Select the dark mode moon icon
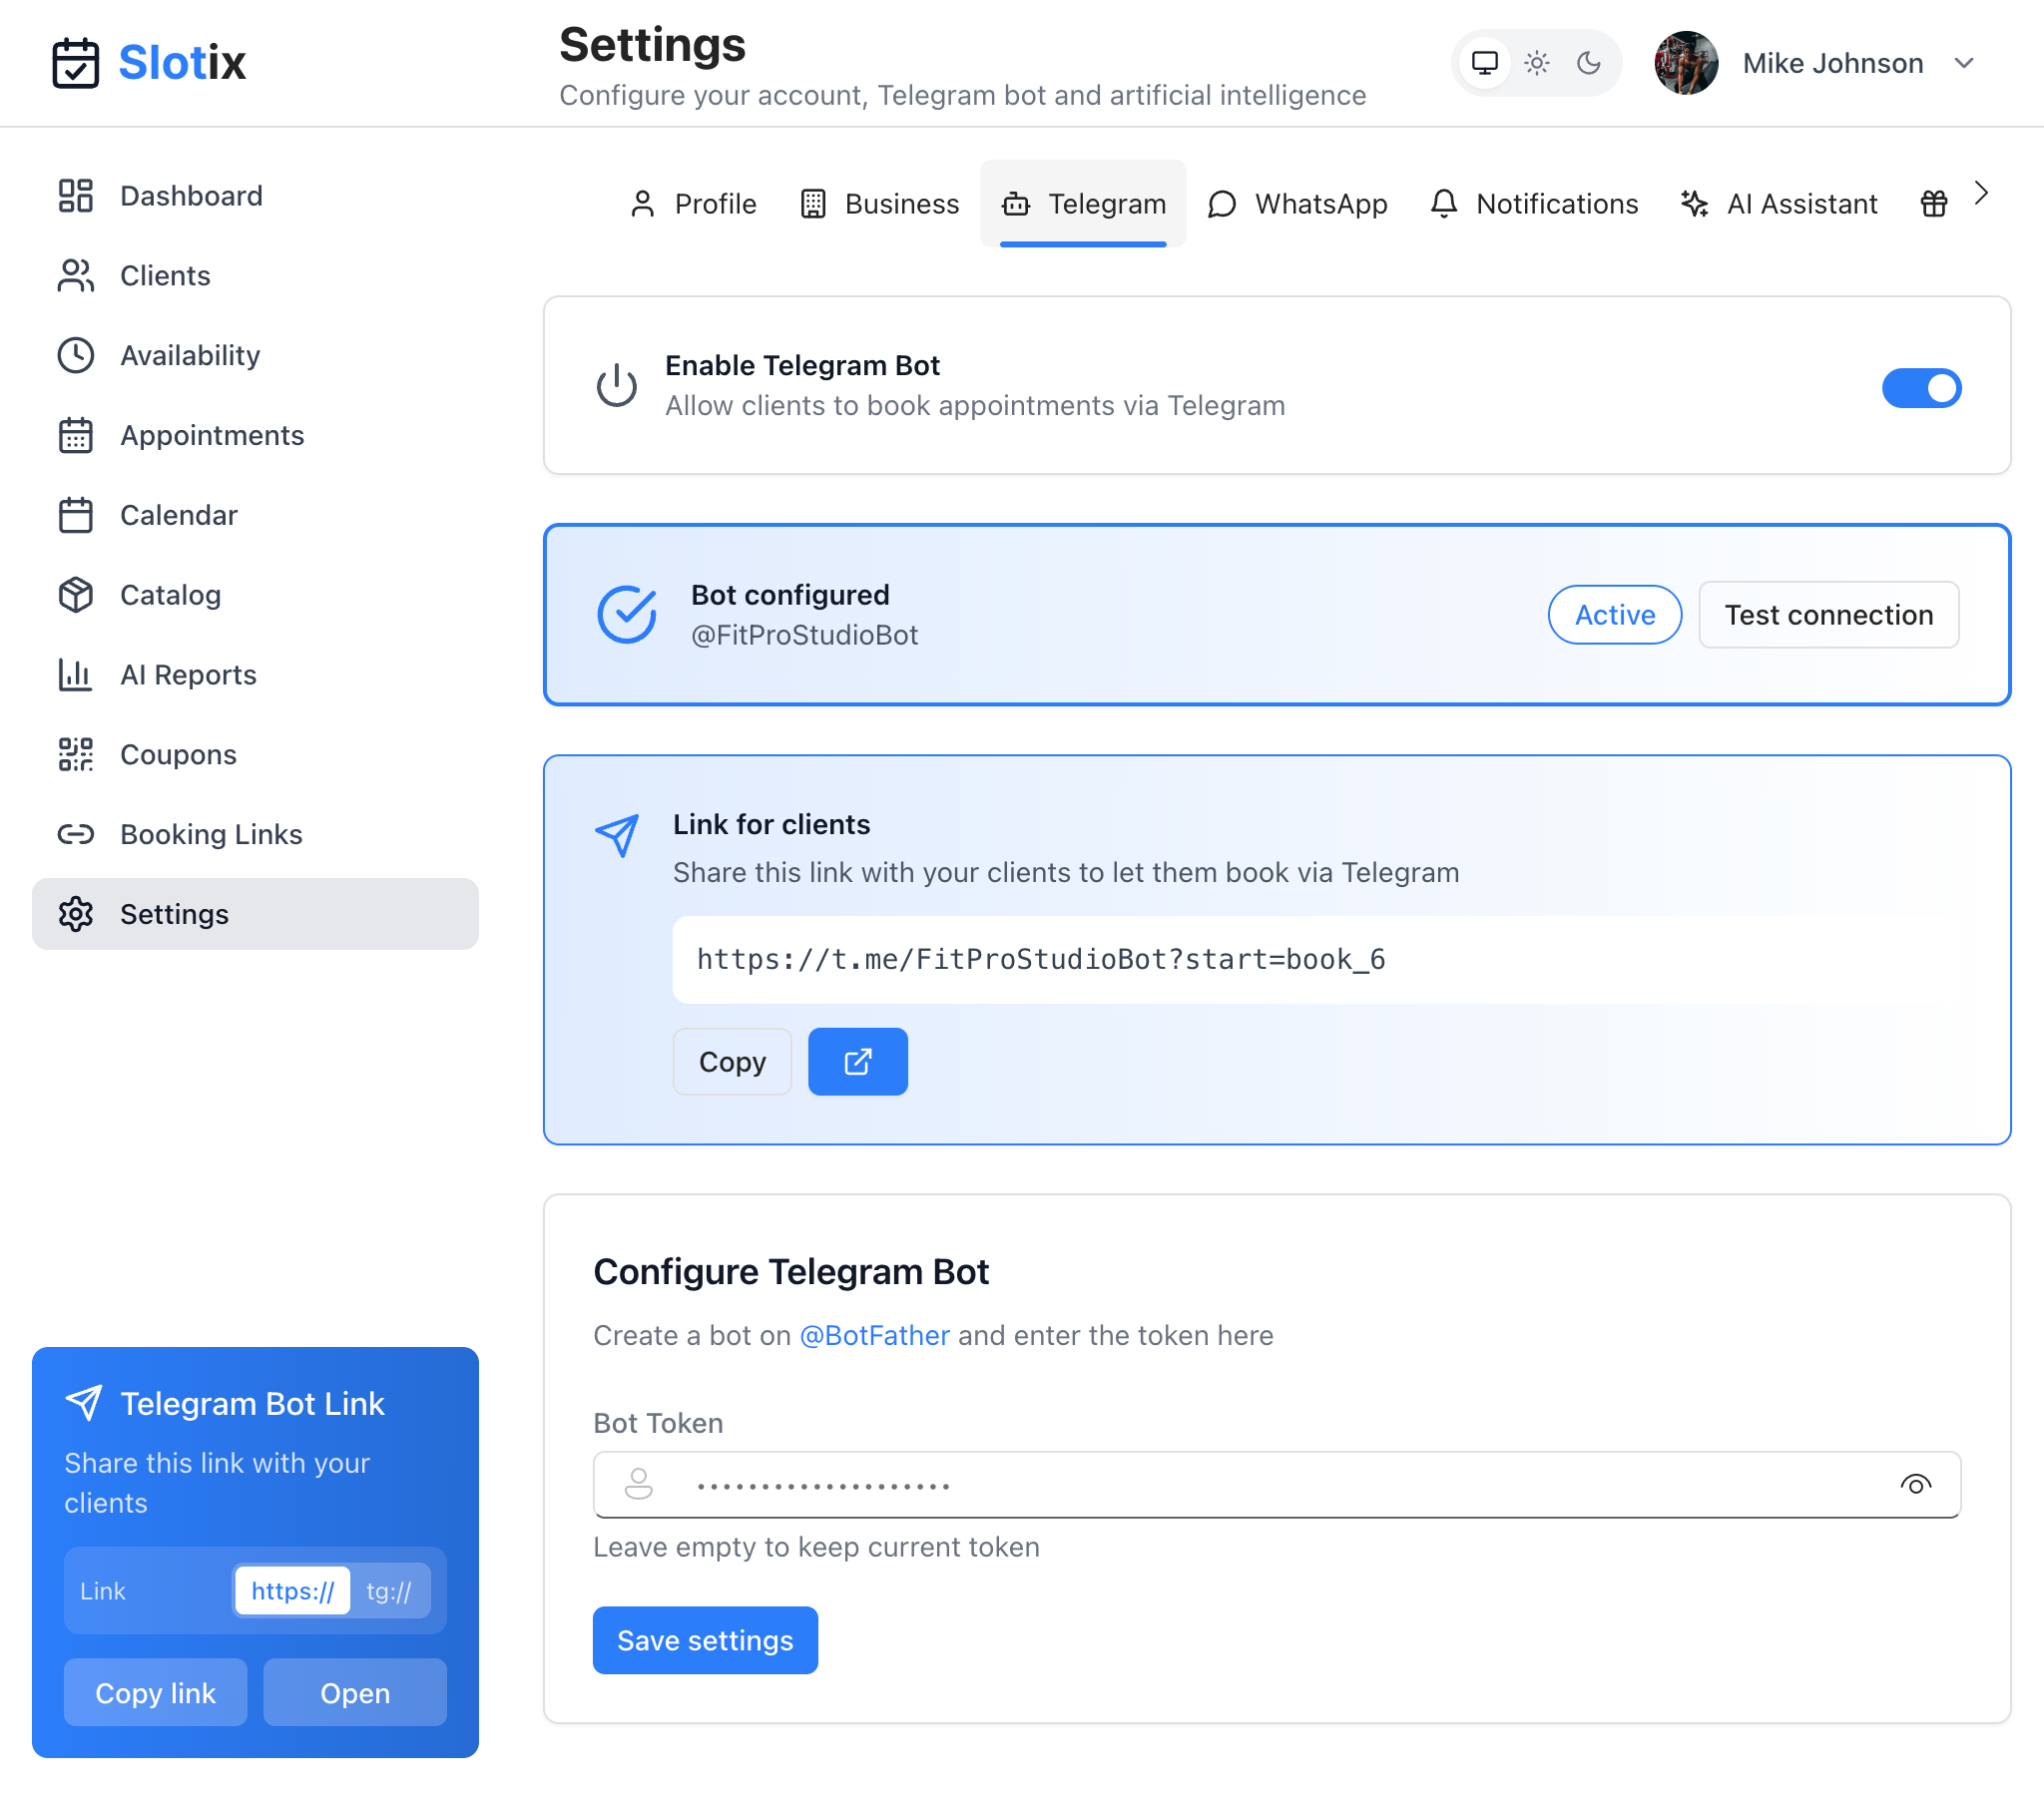This screenshot has width=2044, height=1806. pos(1588,63)
